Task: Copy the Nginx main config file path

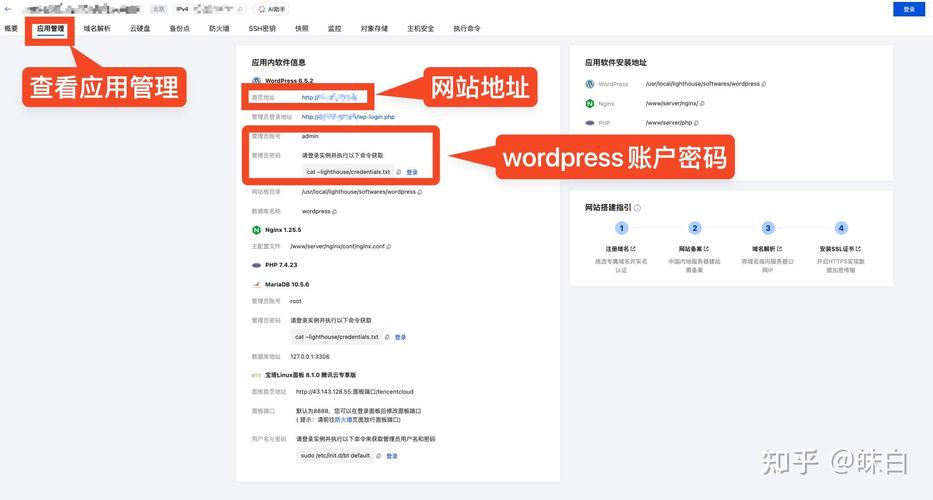Action: [388, 246]
